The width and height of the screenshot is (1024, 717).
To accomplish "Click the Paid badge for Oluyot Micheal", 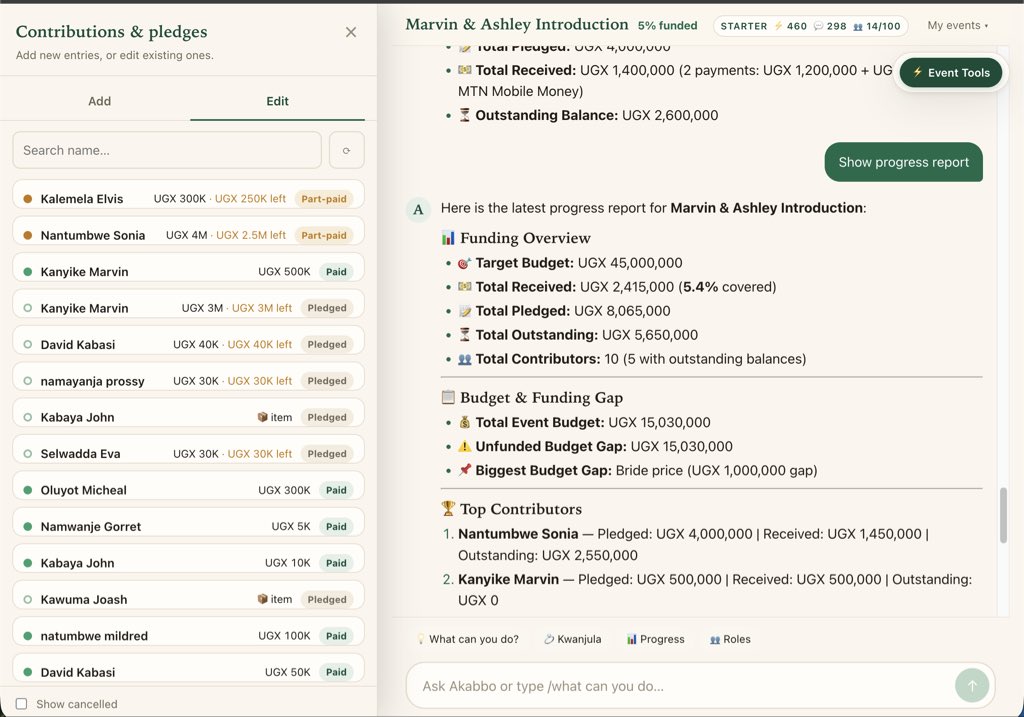I will point(336,490).
